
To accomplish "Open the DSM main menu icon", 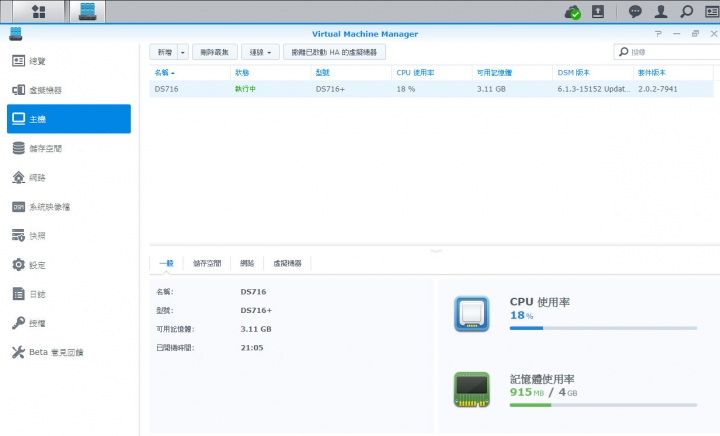I will (39, 11).
